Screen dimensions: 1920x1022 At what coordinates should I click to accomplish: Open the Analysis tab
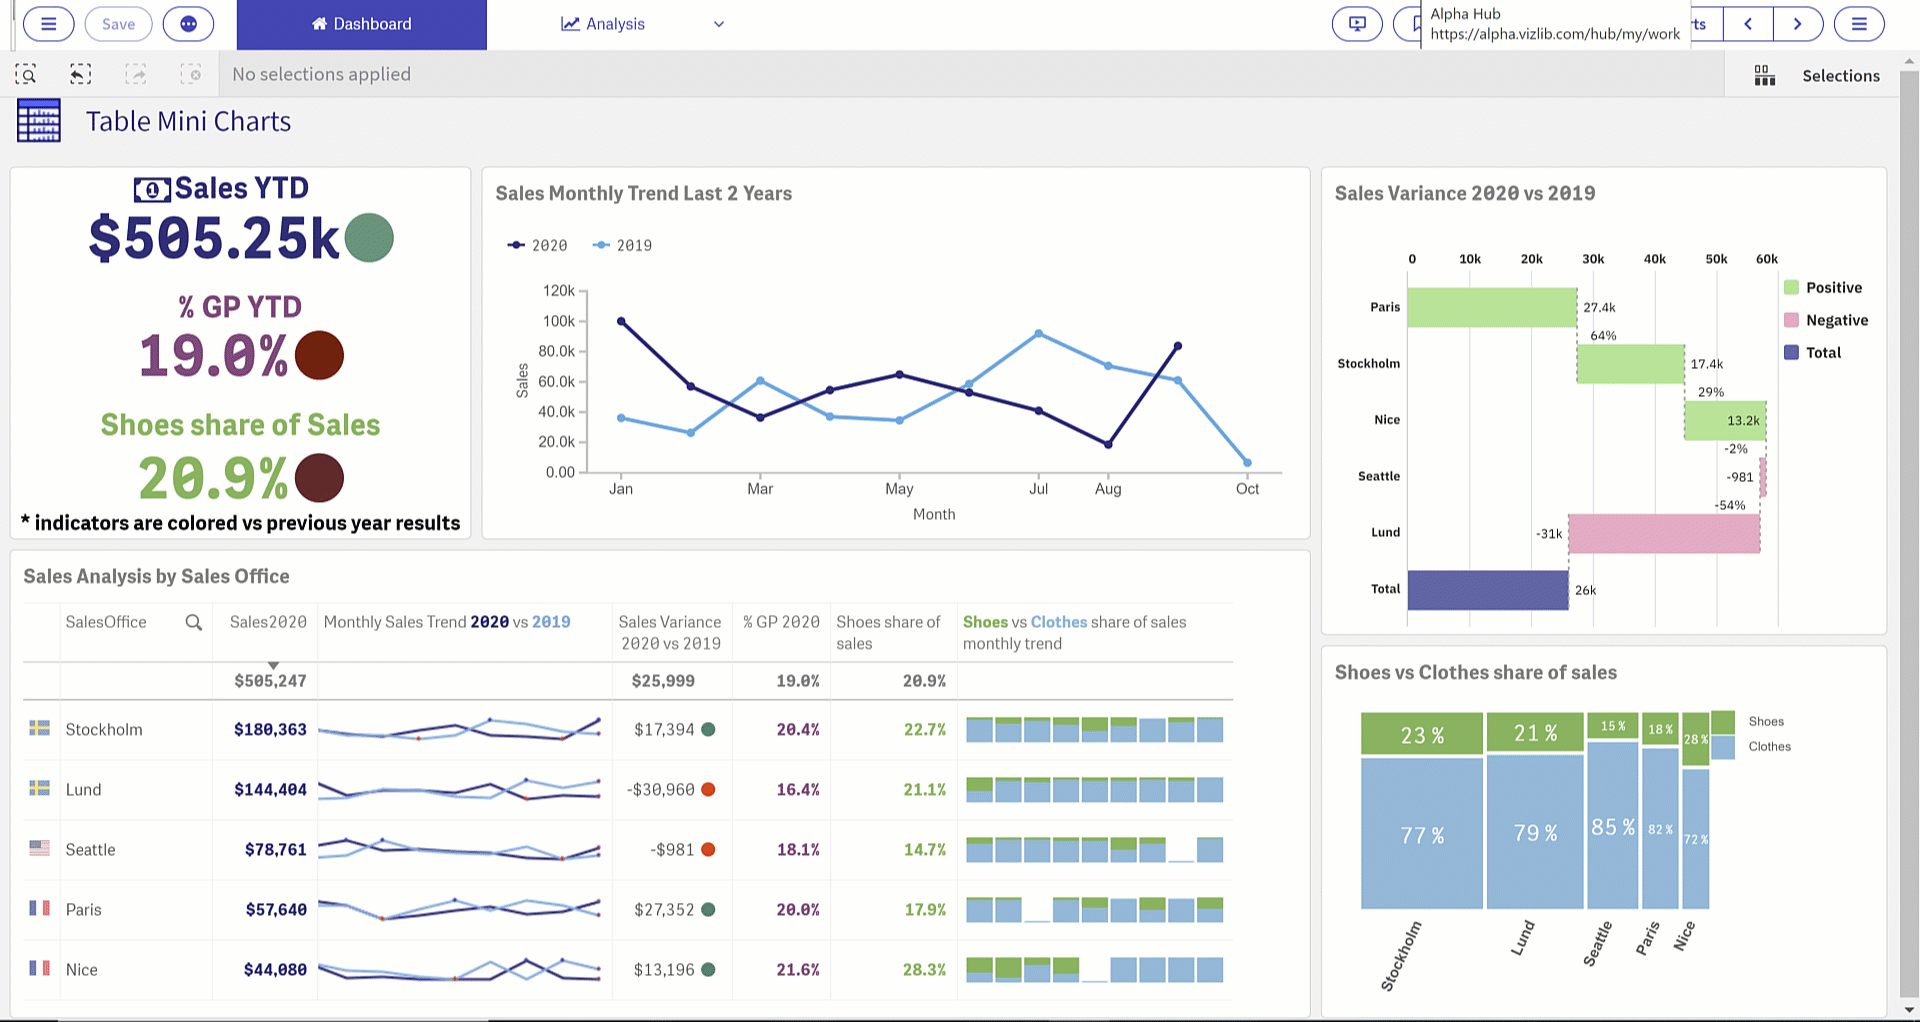(x=603, y=24)
